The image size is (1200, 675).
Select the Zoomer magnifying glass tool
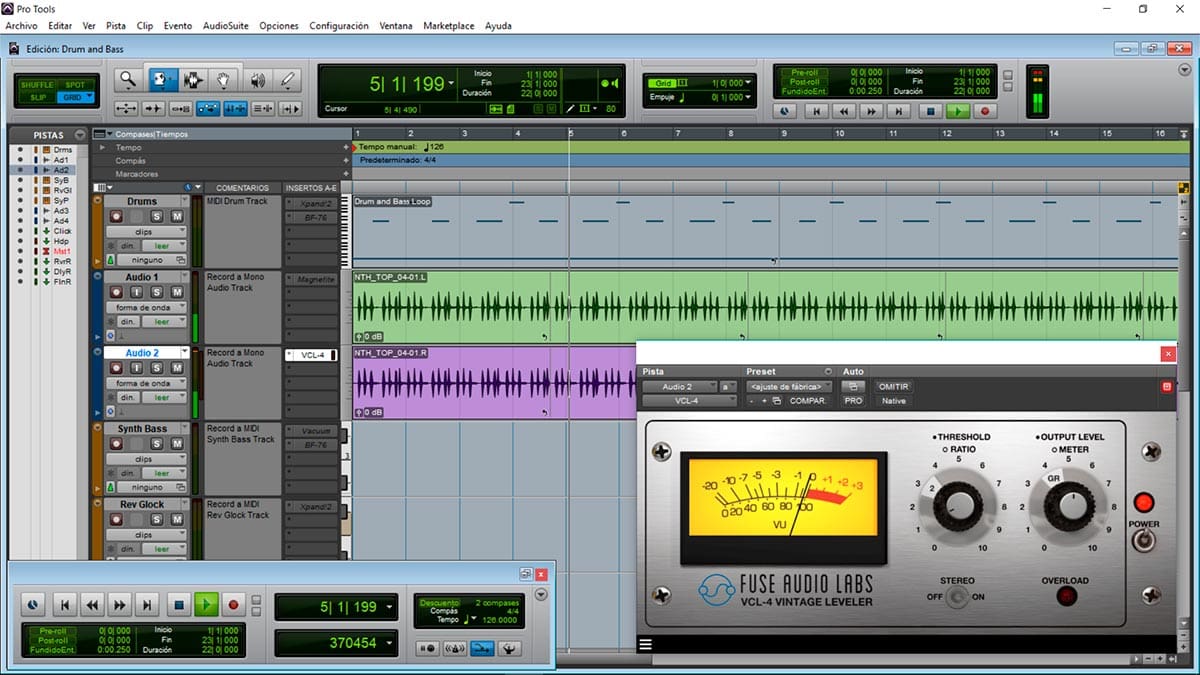tap(128, 80)
